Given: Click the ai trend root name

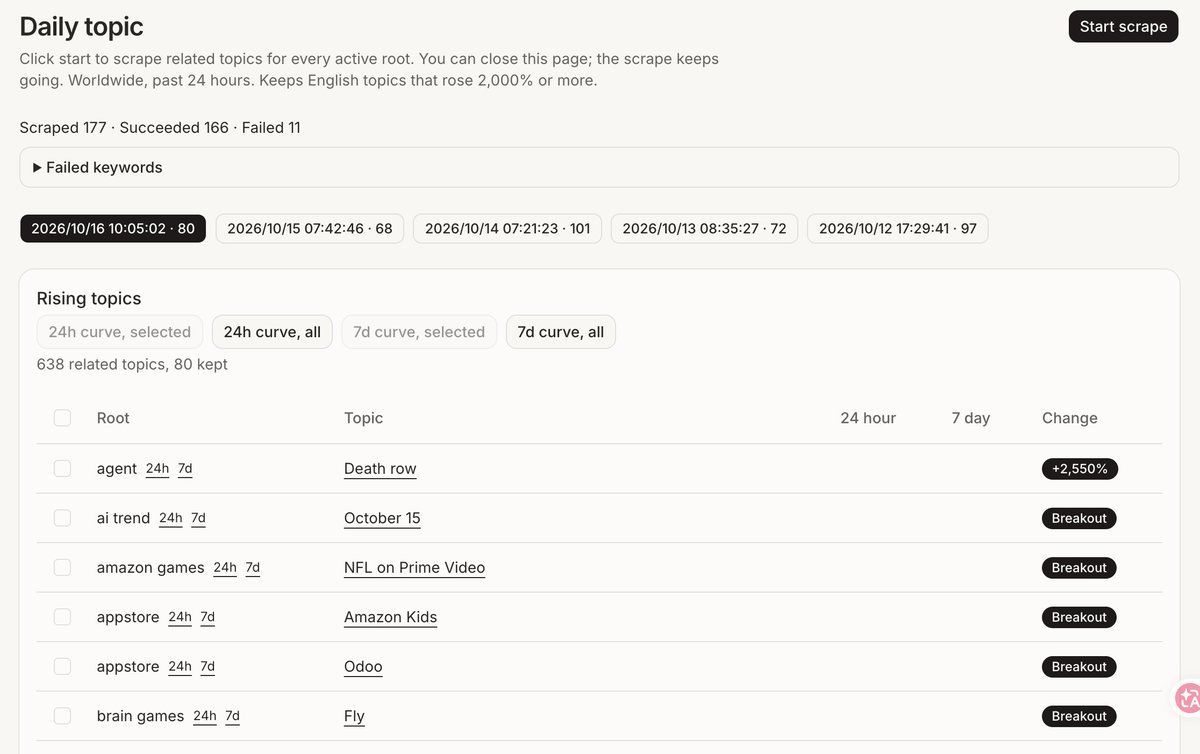Looking at the screenshot, I should (x=123, y=518).
